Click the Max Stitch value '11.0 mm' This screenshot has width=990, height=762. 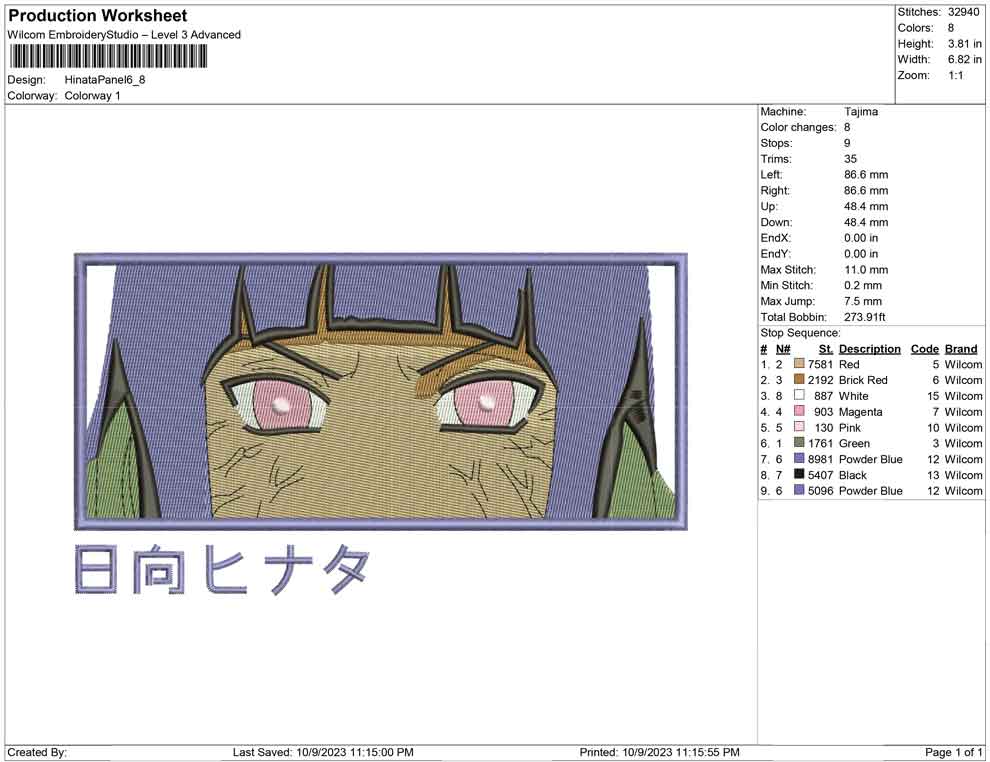(x=866, y=270)
